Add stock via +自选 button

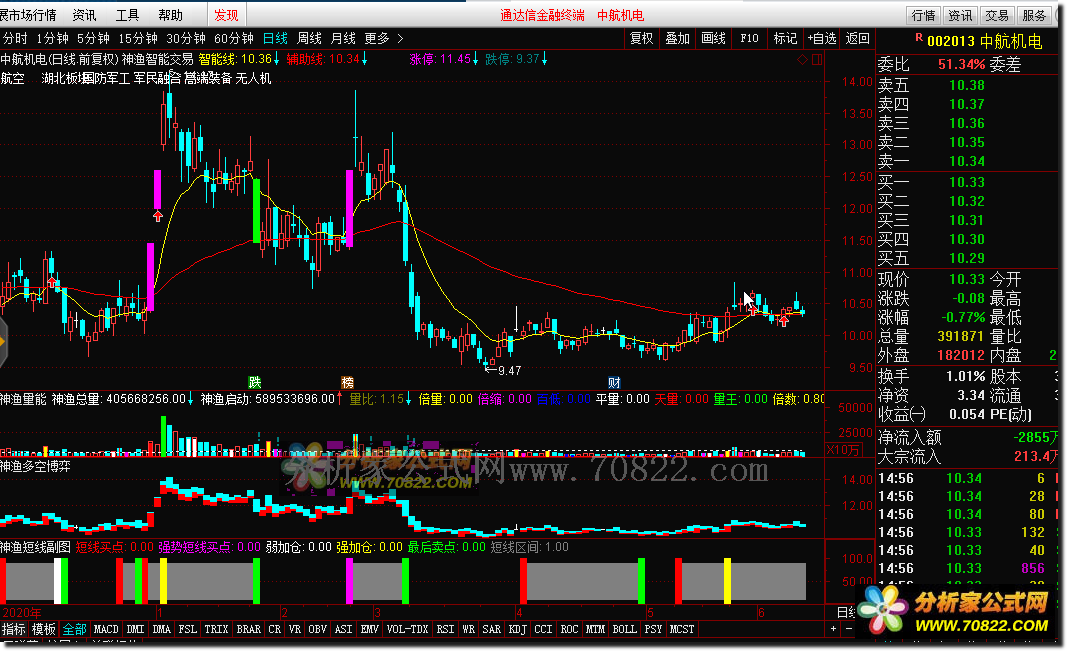[821, 38]
